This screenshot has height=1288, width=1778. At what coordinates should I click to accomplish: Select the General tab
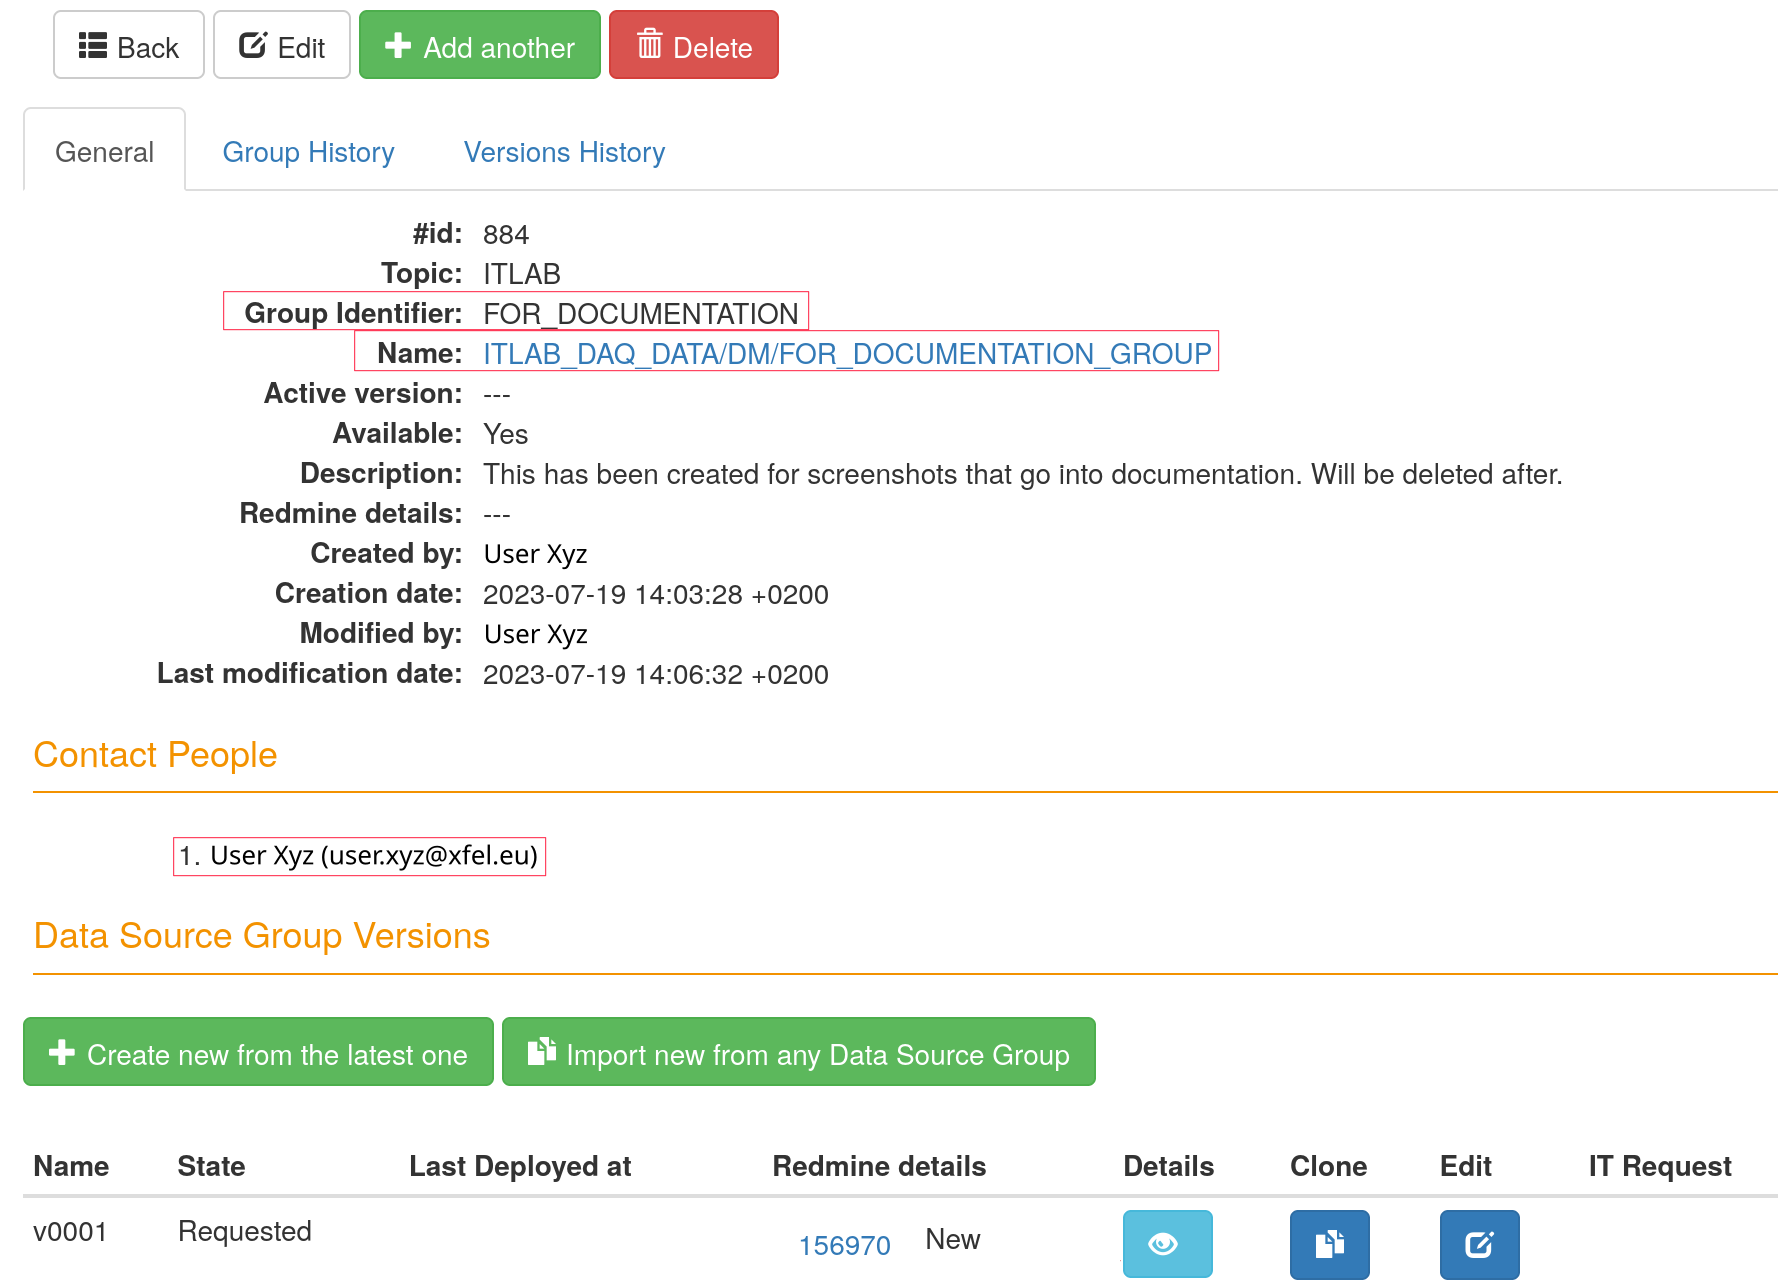[x=104, y=152]
